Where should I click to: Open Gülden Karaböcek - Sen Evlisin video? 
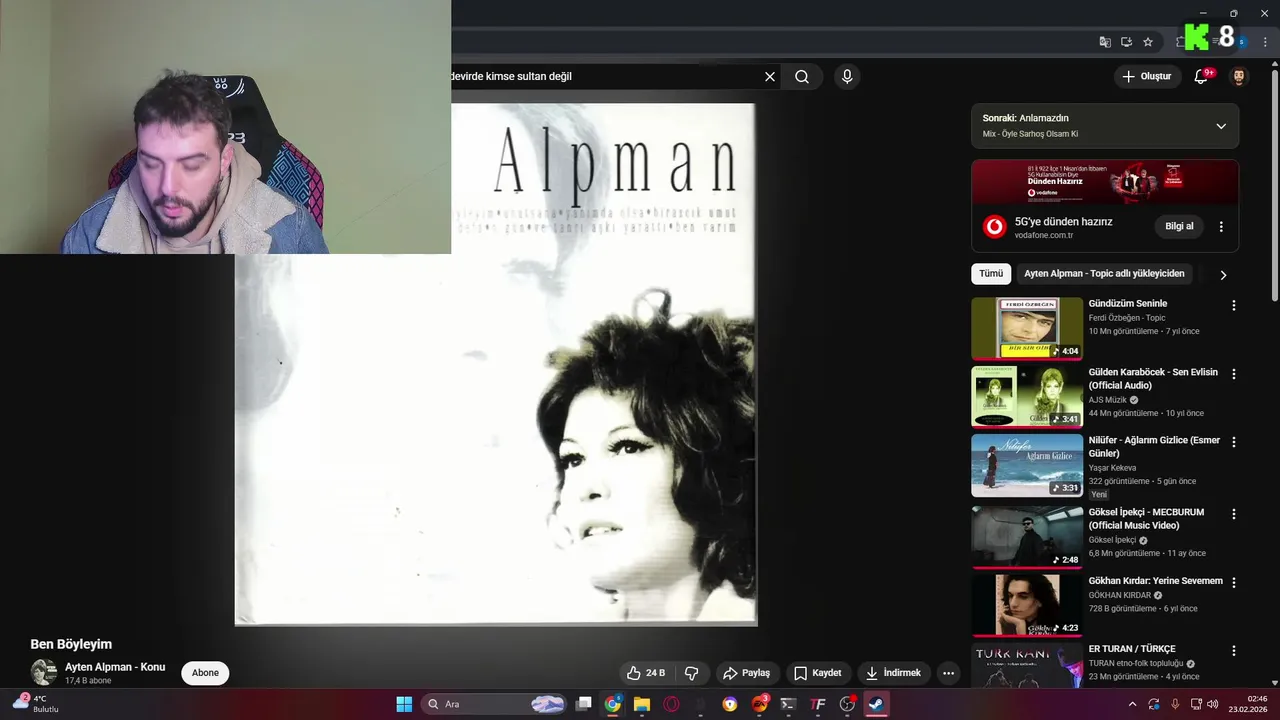(1153, 379)
